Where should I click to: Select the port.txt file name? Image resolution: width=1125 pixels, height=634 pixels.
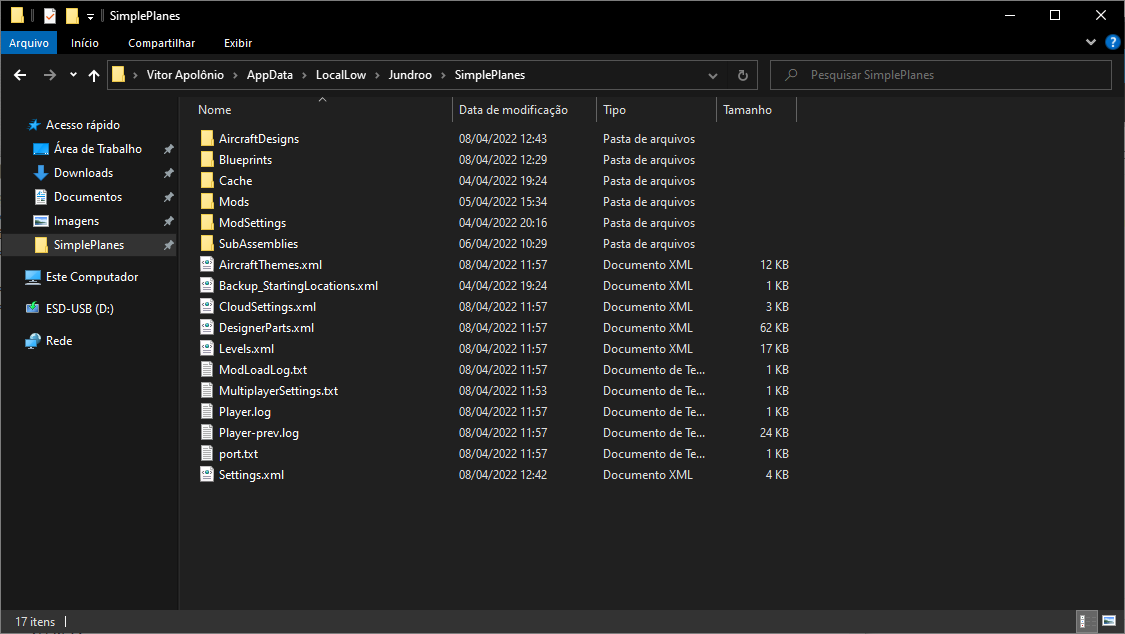tap(238, 453)
